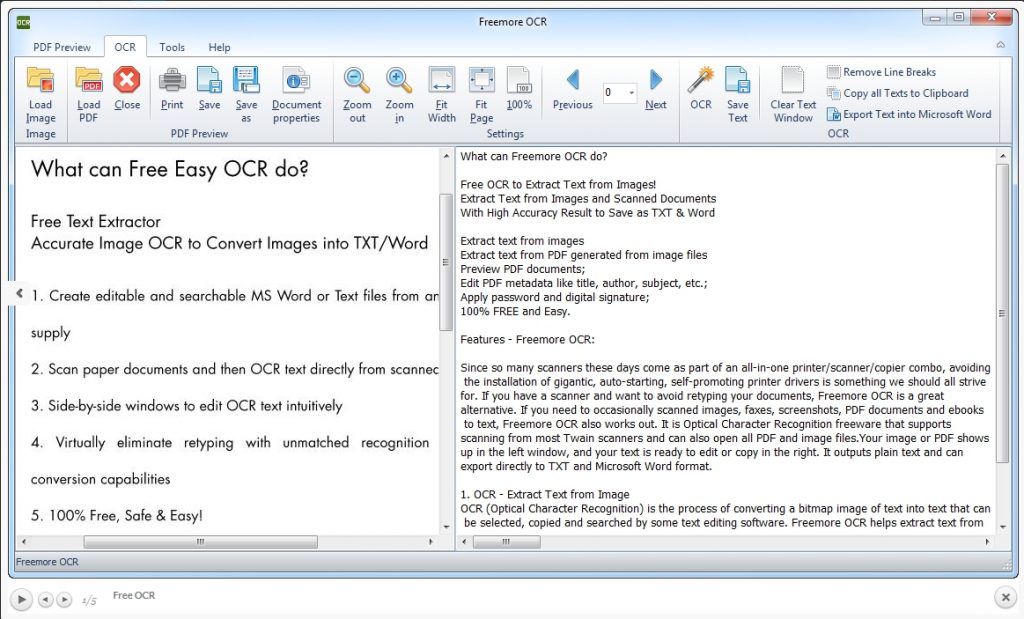Collapse the ribbon using the top-right chevron
1024x619 pixels.
point(1001,46)
